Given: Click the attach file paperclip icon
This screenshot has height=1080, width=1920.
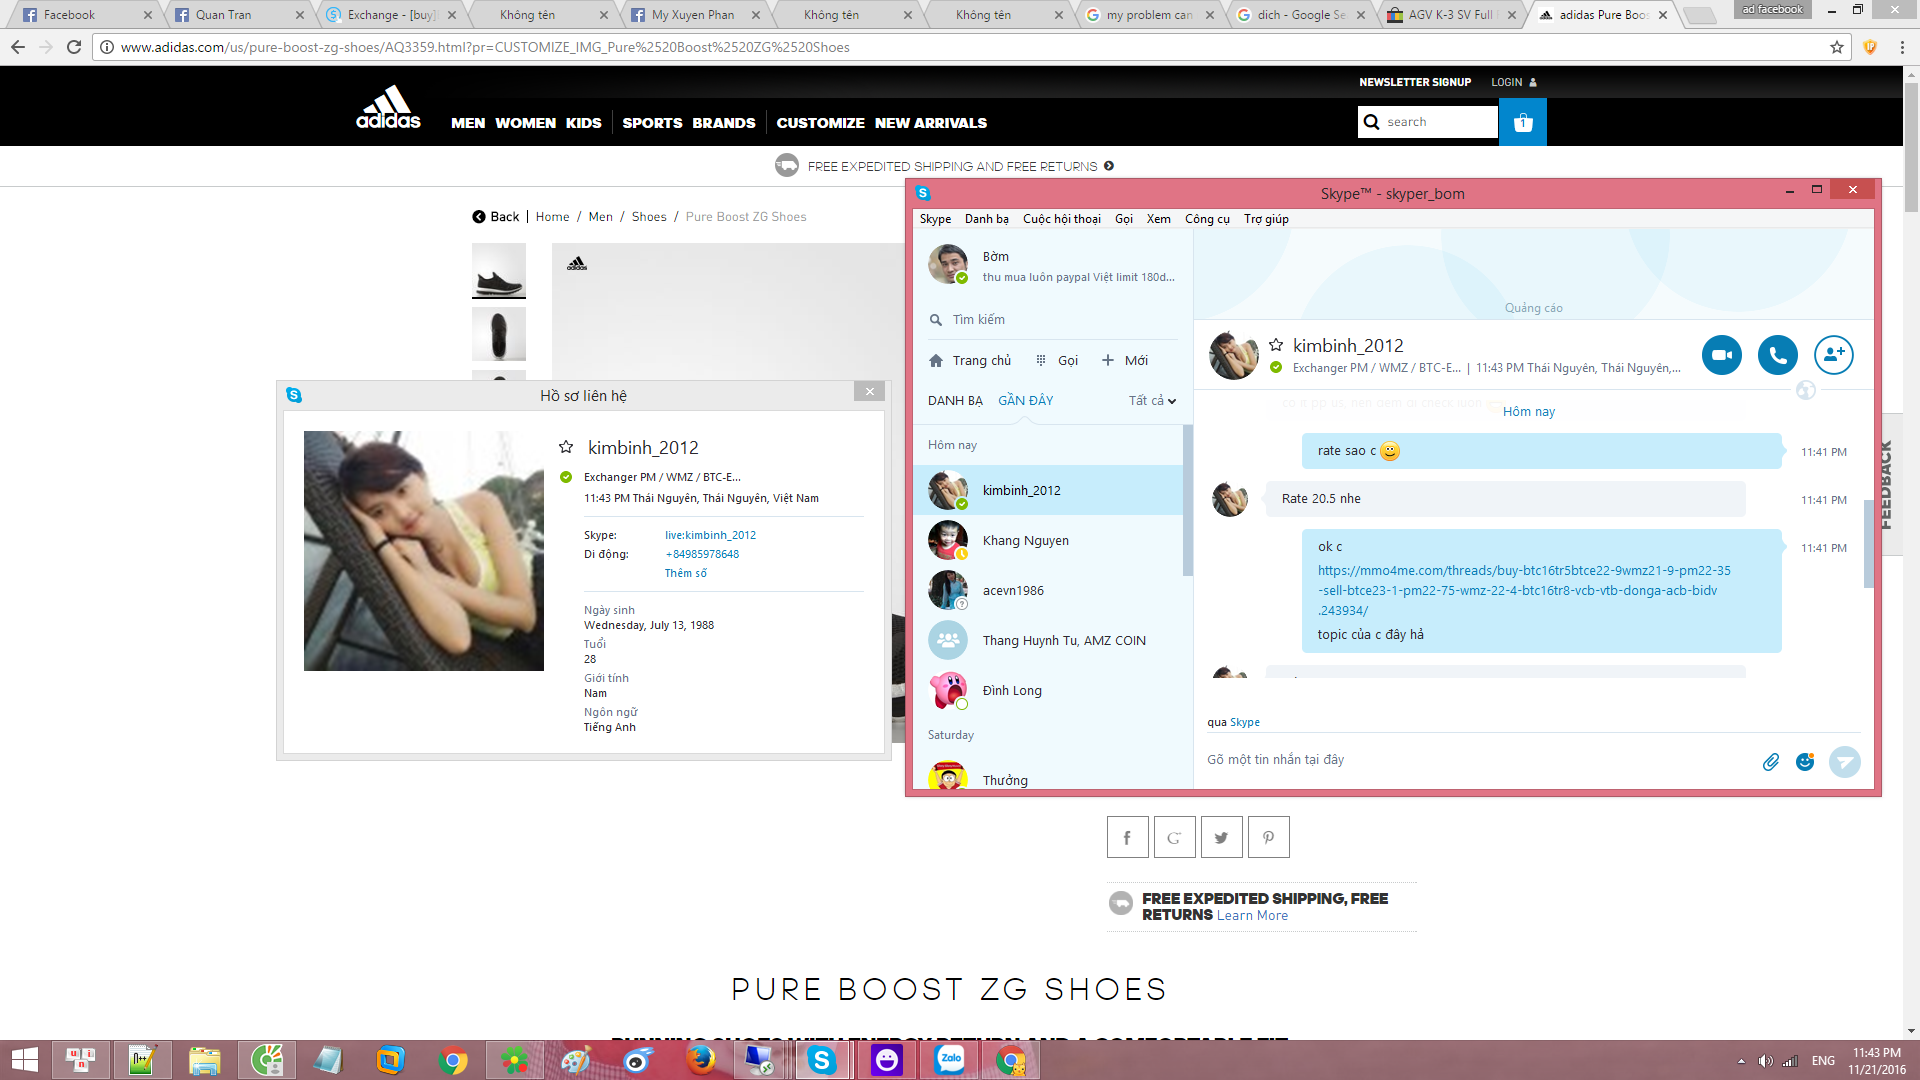Looking at the screenshot, I should [x=1770, y=762].
